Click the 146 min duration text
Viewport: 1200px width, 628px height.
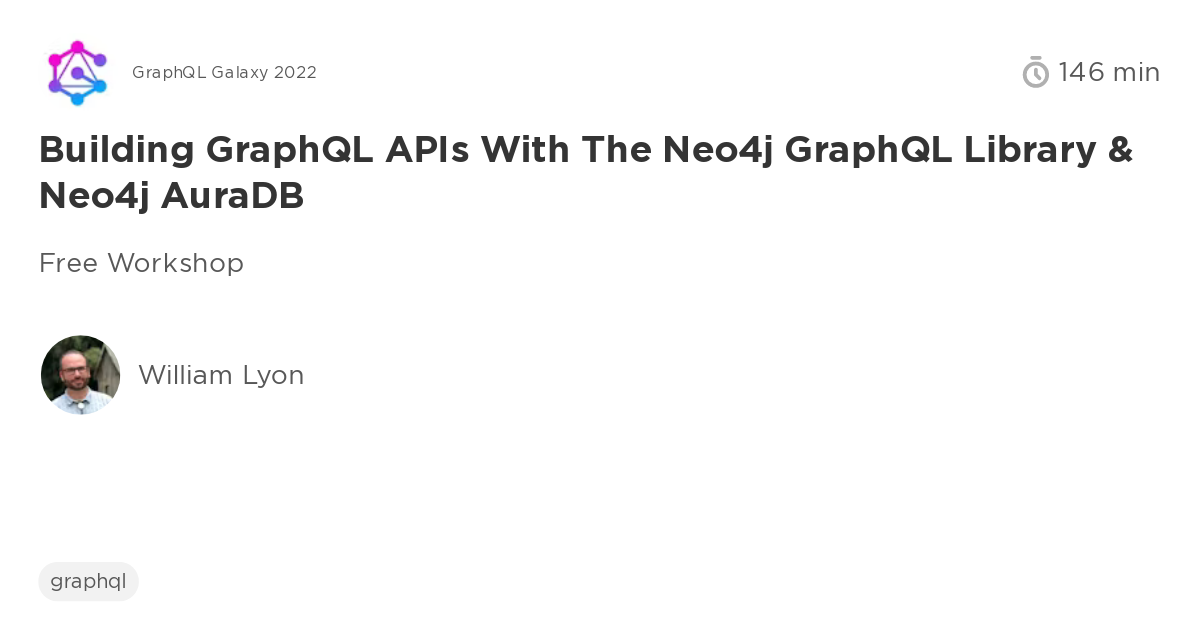click(x=1109, y=72)
